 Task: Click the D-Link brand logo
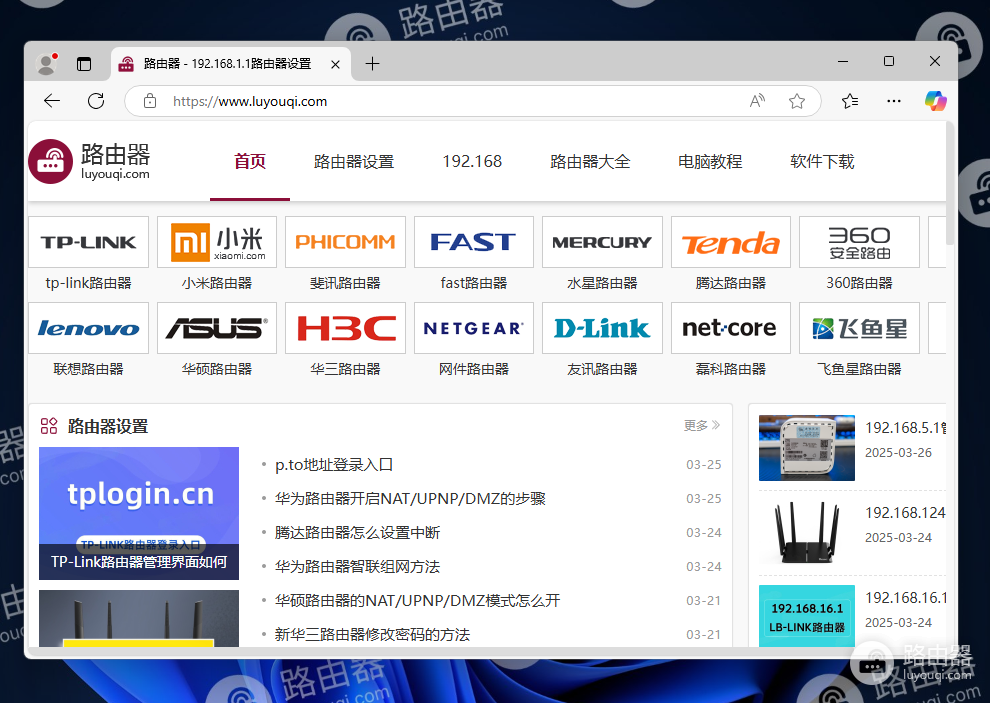(602, 328)
